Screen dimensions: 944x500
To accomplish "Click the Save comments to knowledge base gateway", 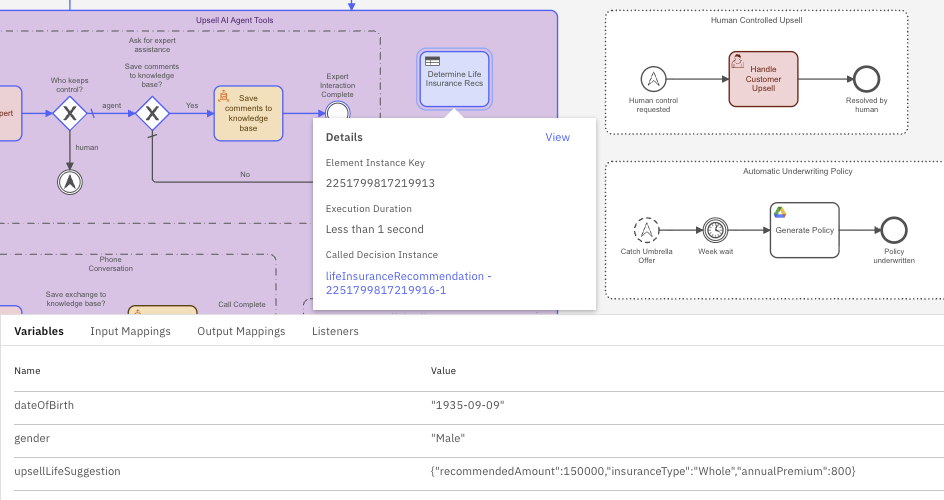I will click(151, 114).
